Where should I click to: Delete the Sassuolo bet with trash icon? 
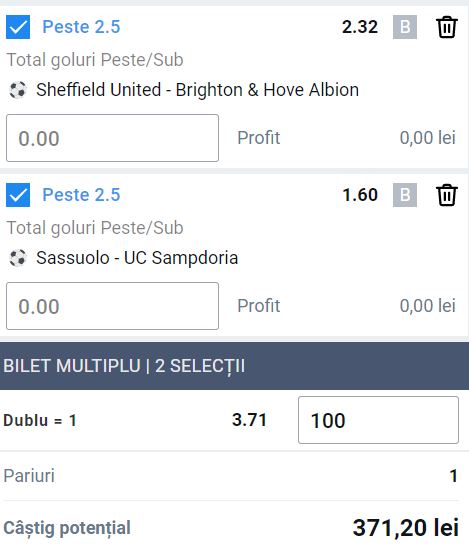[x=447, y=195]
